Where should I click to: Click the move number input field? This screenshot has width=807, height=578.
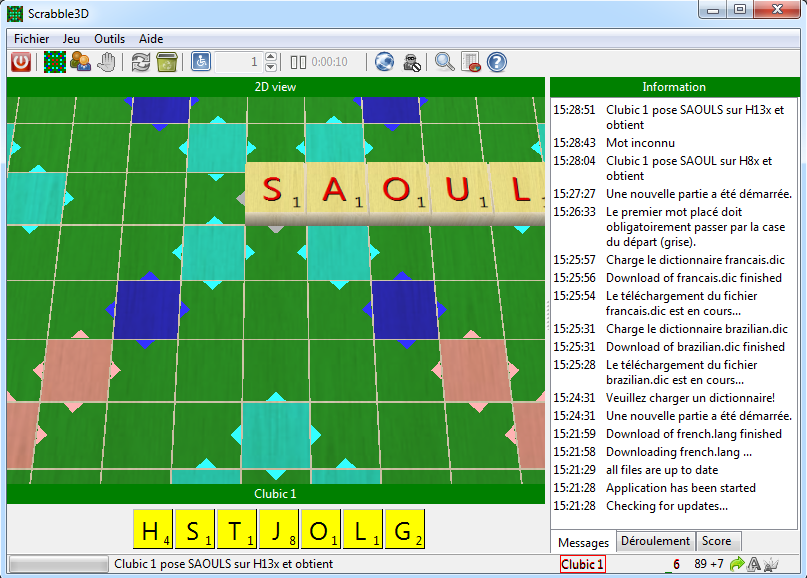tap(240, 62)
